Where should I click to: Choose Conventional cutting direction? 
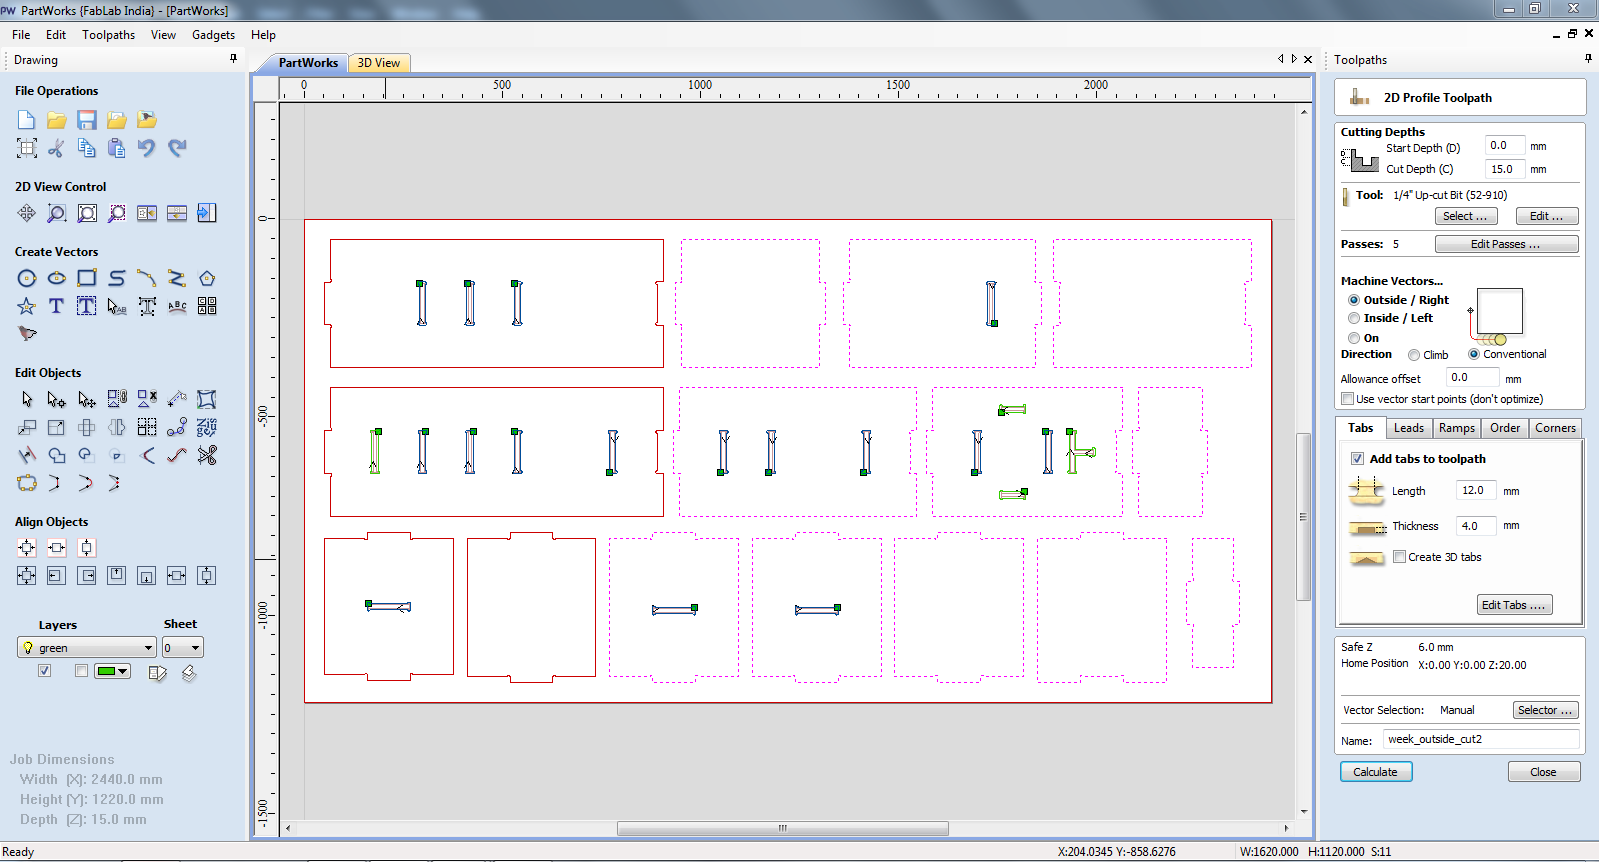1474,354
